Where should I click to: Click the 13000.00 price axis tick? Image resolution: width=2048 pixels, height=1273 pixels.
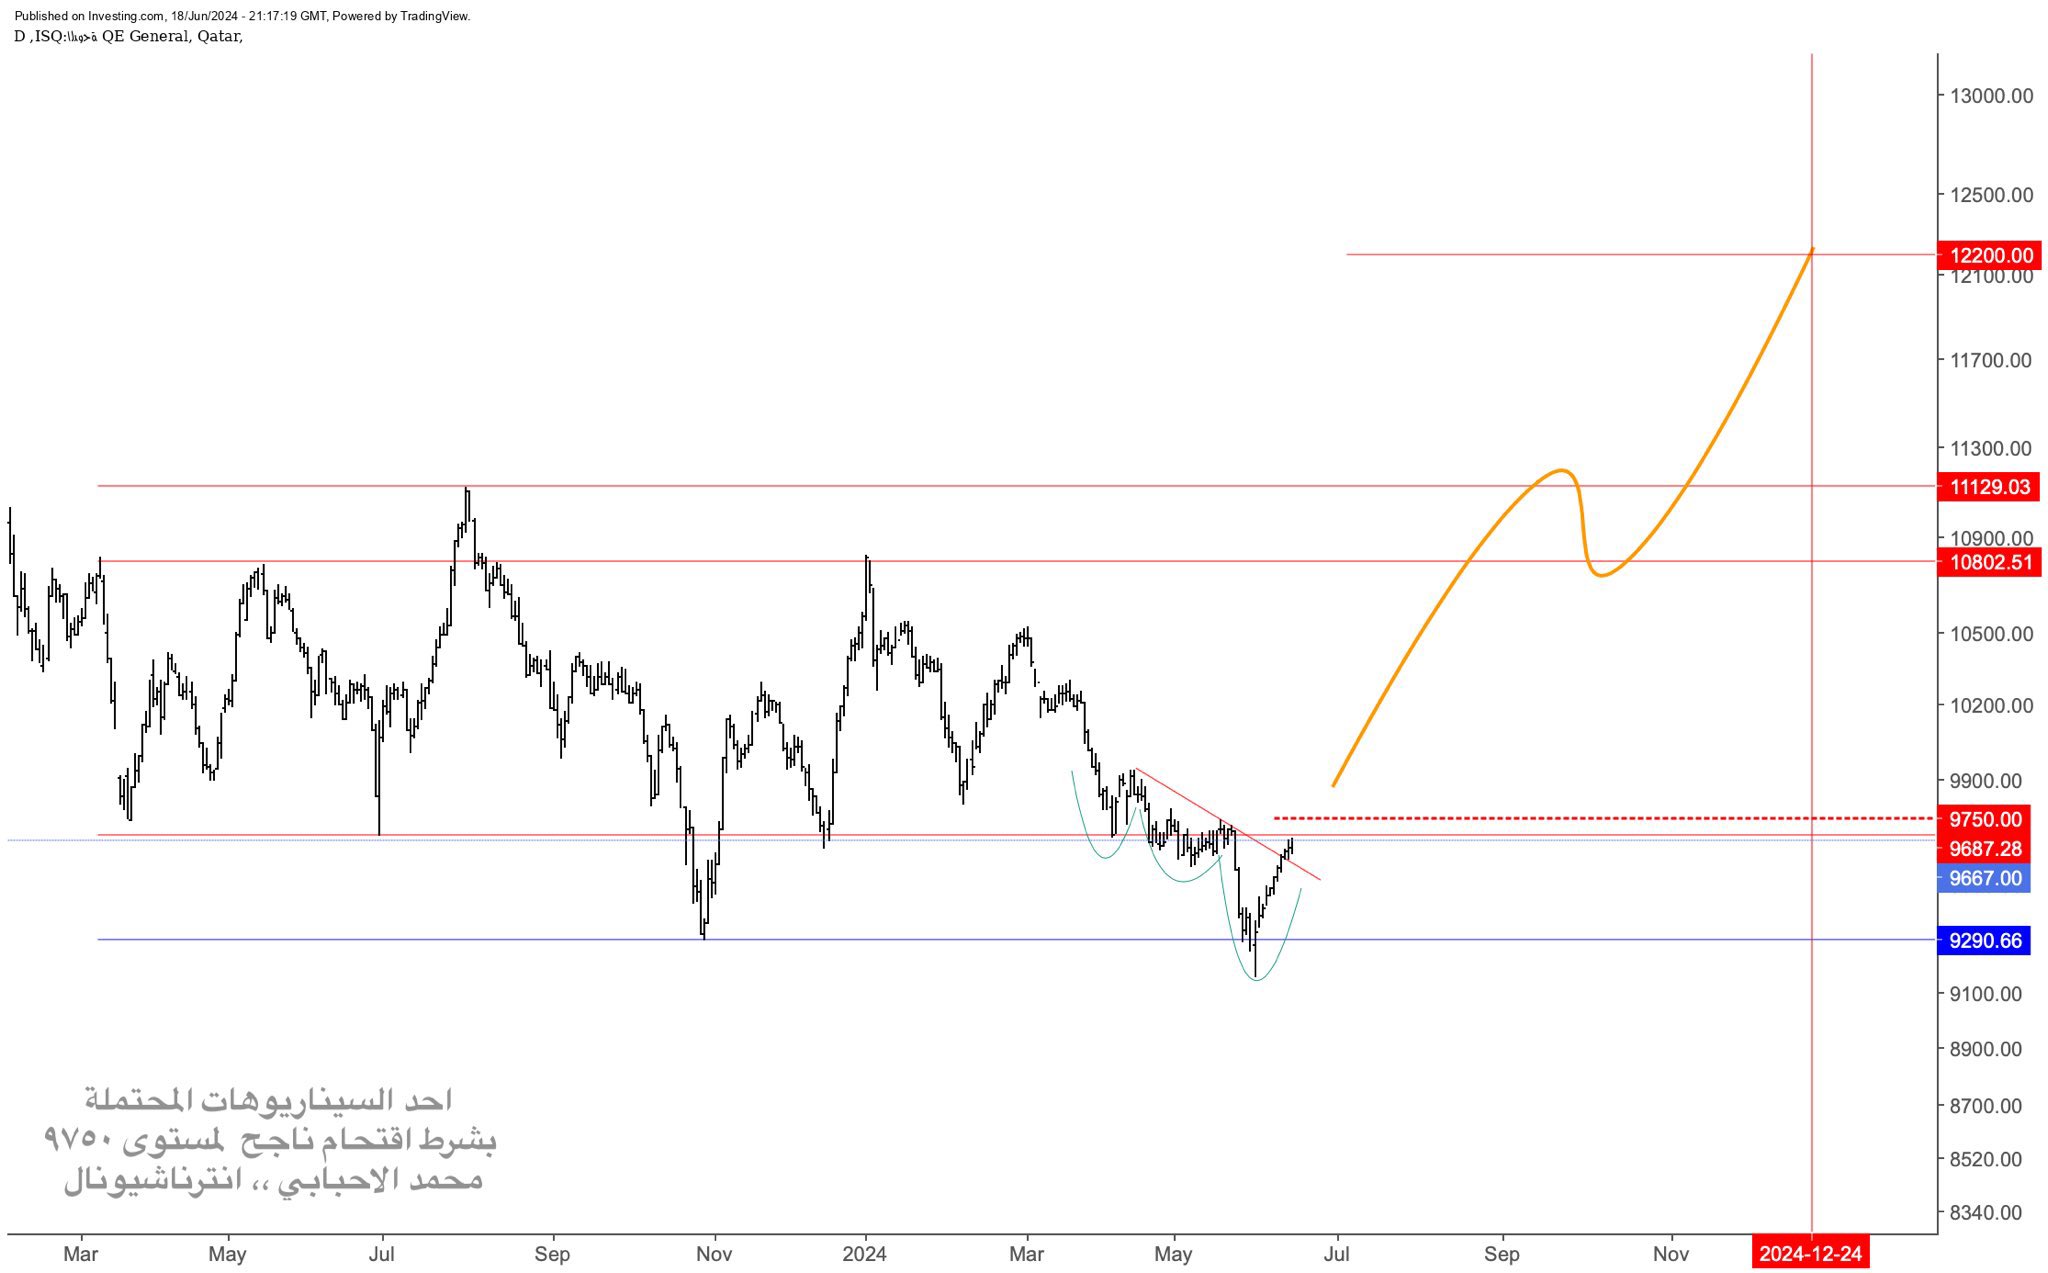tap(1991, 96)
